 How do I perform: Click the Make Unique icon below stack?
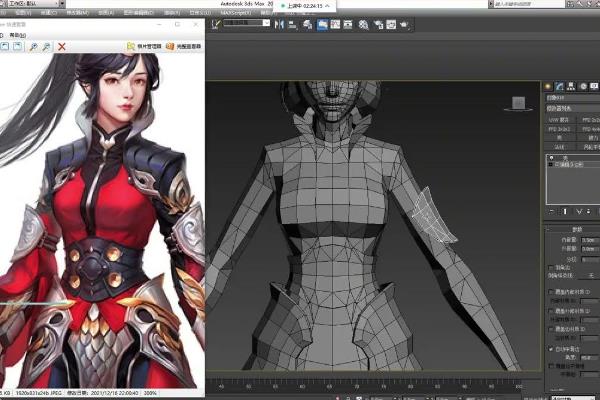tap(579, 212)
